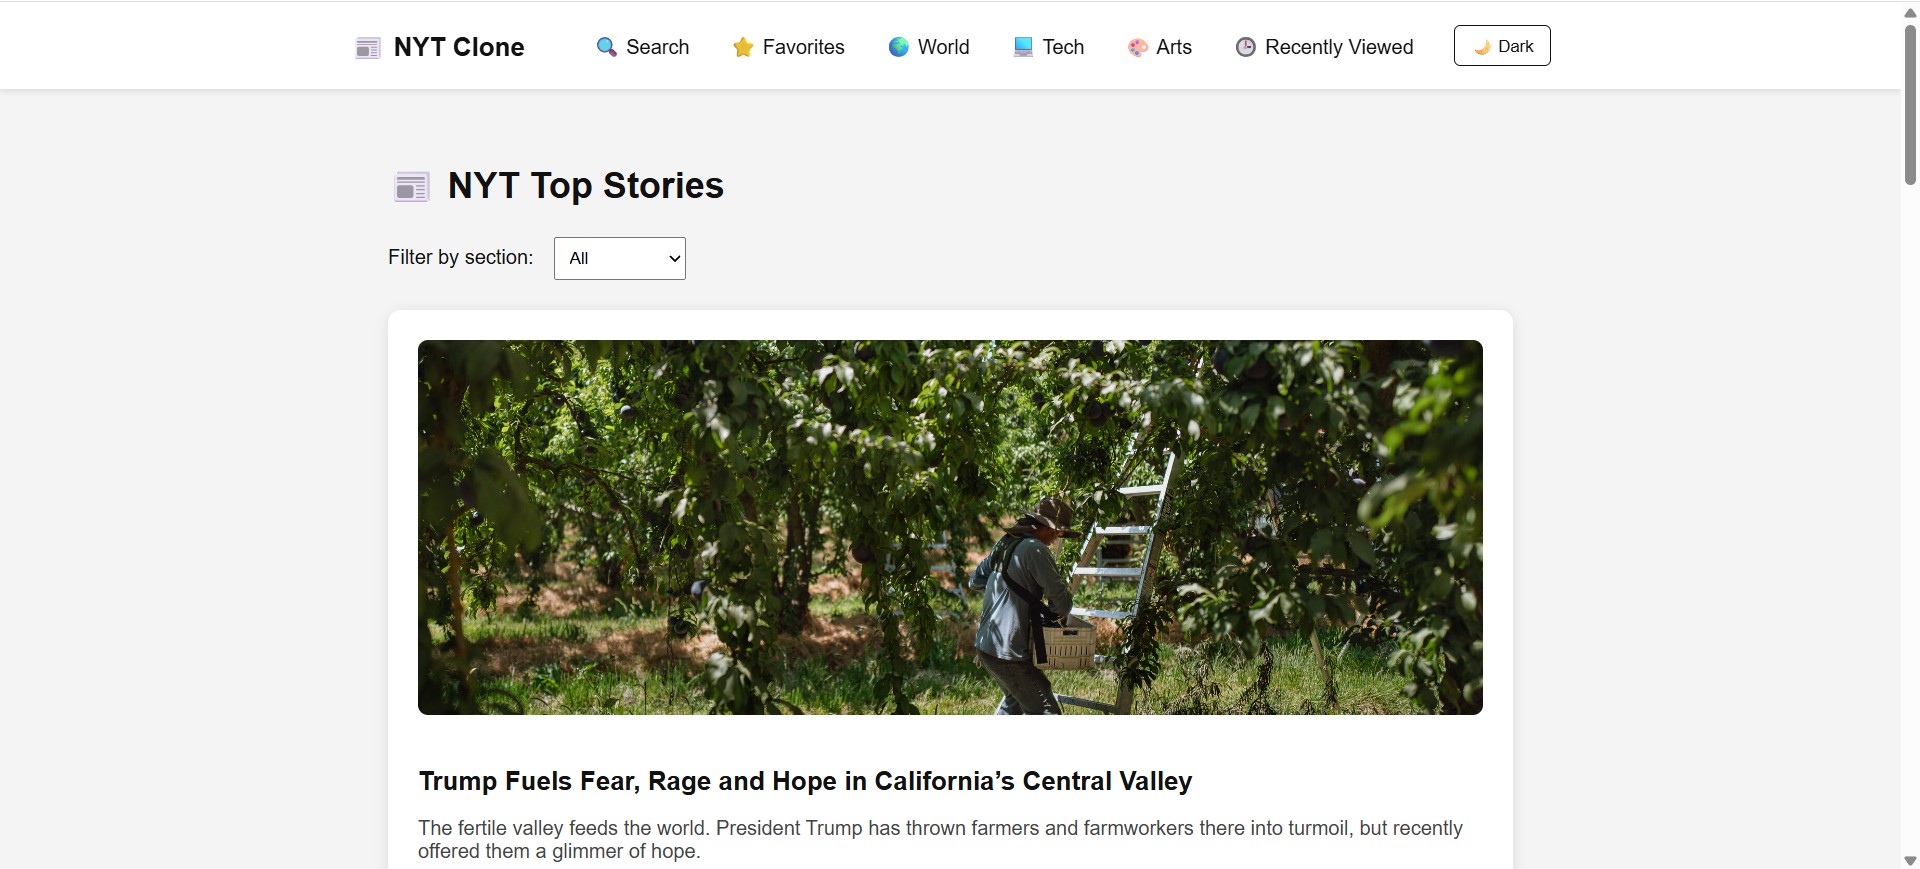Click the NYT Clone site title
The height and width of the screenshot is (869, 1920).
(459, 47)
